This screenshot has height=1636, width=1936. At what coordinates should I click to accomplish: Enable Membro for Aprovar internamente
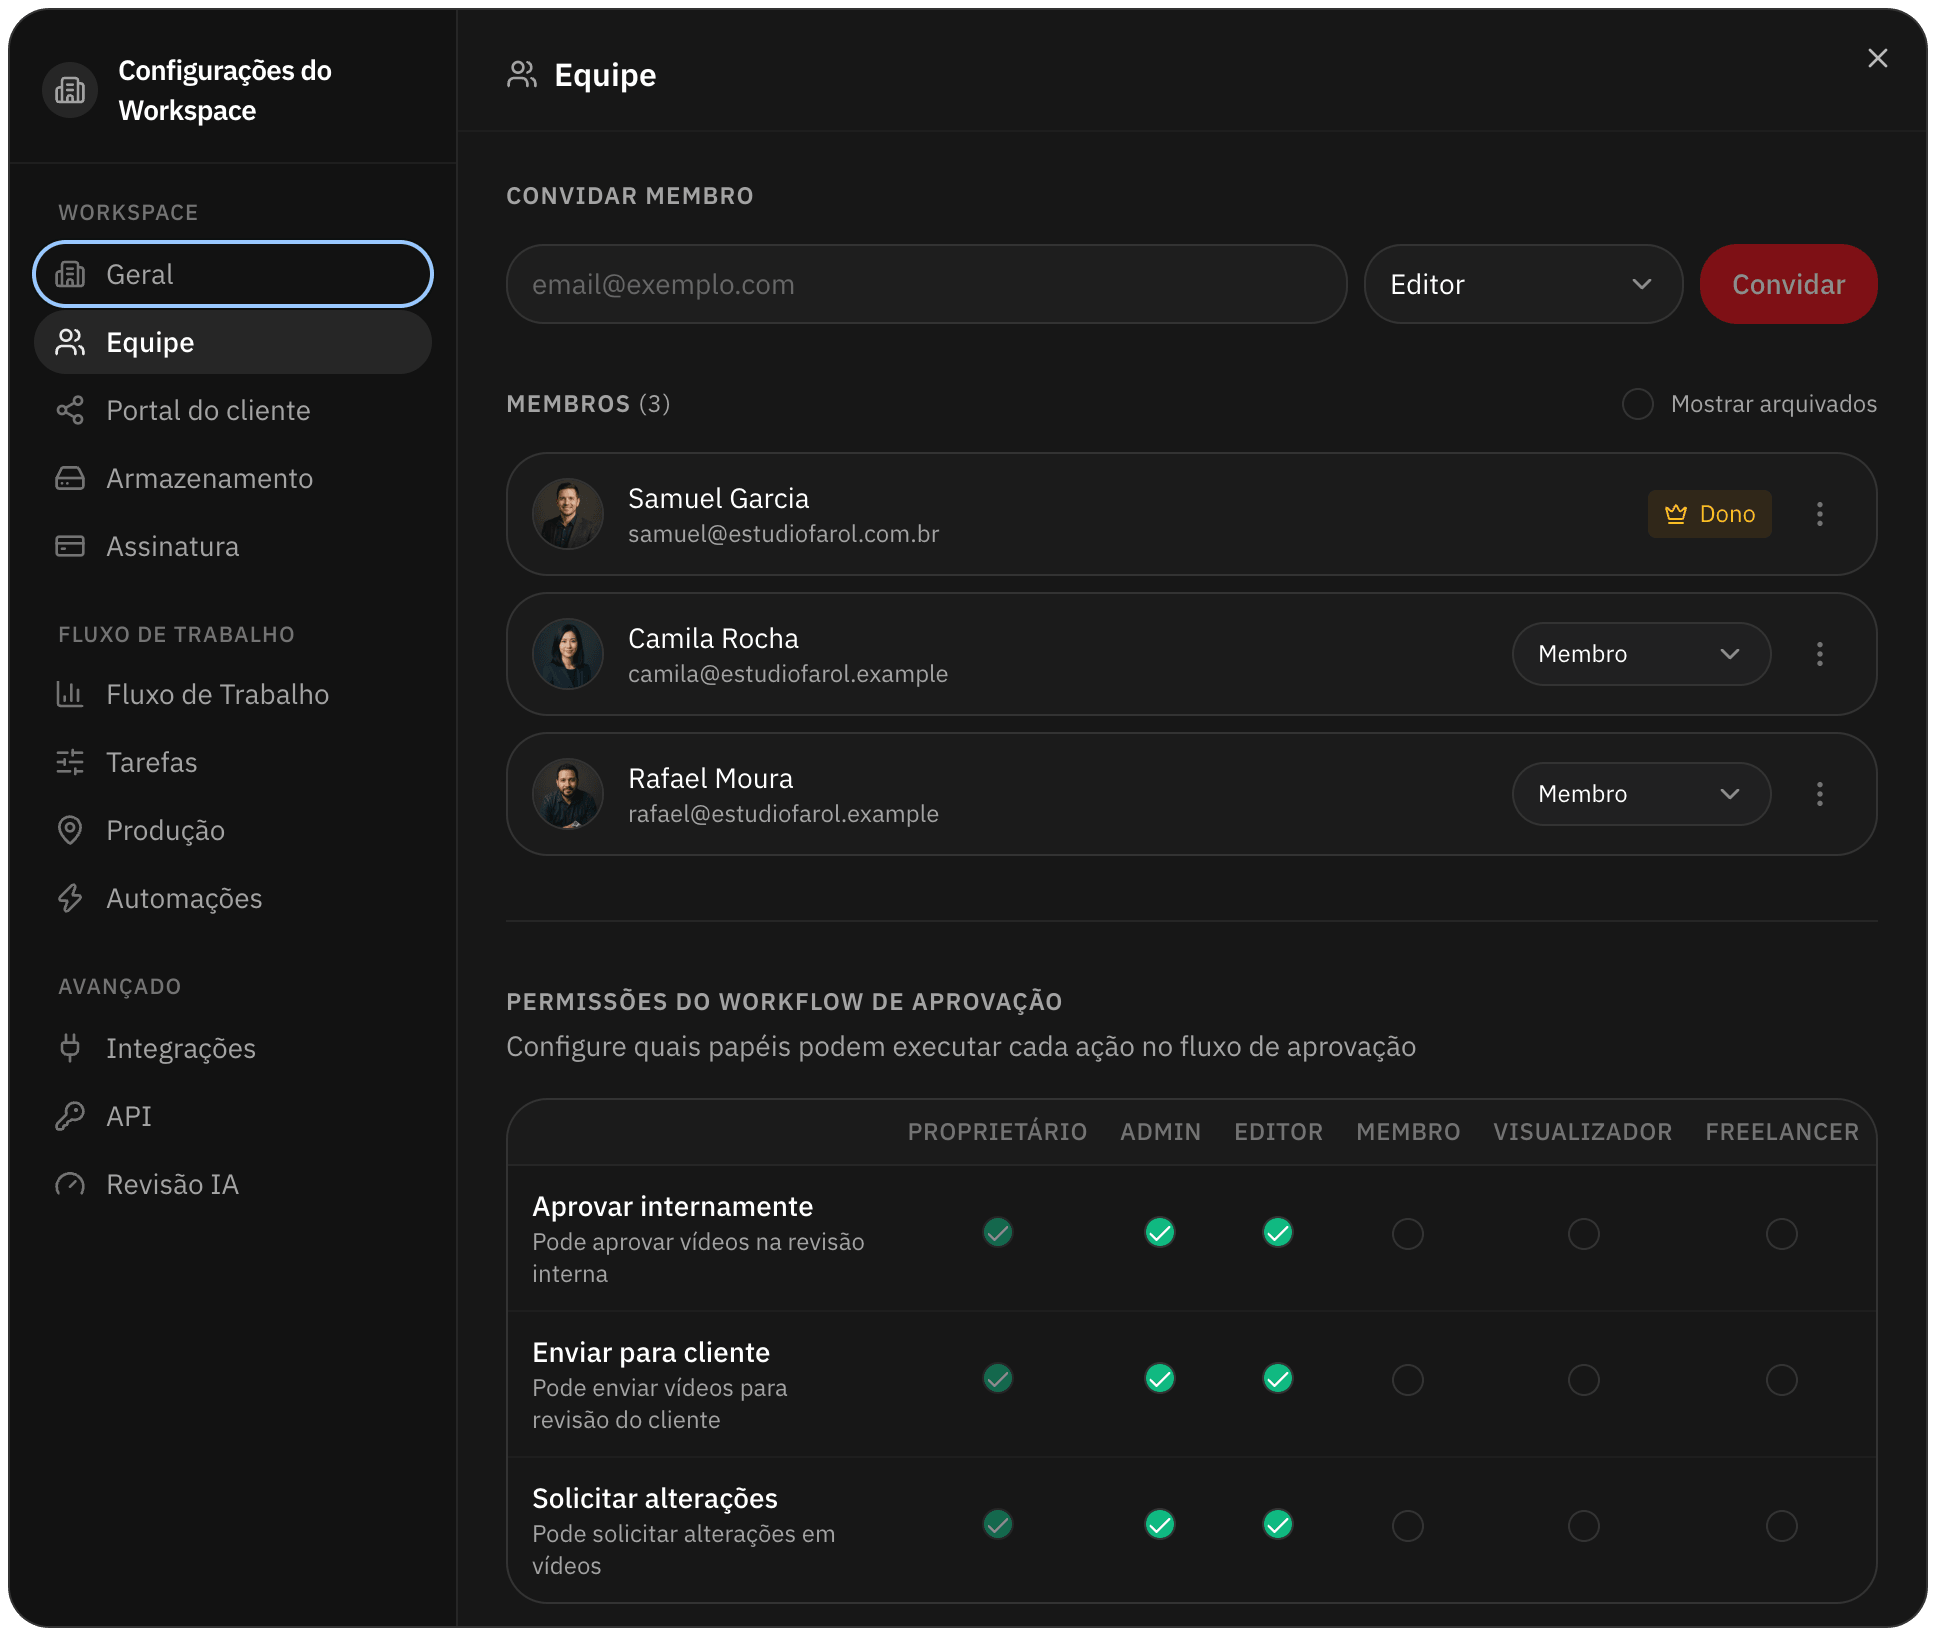click(1408, 1234)
